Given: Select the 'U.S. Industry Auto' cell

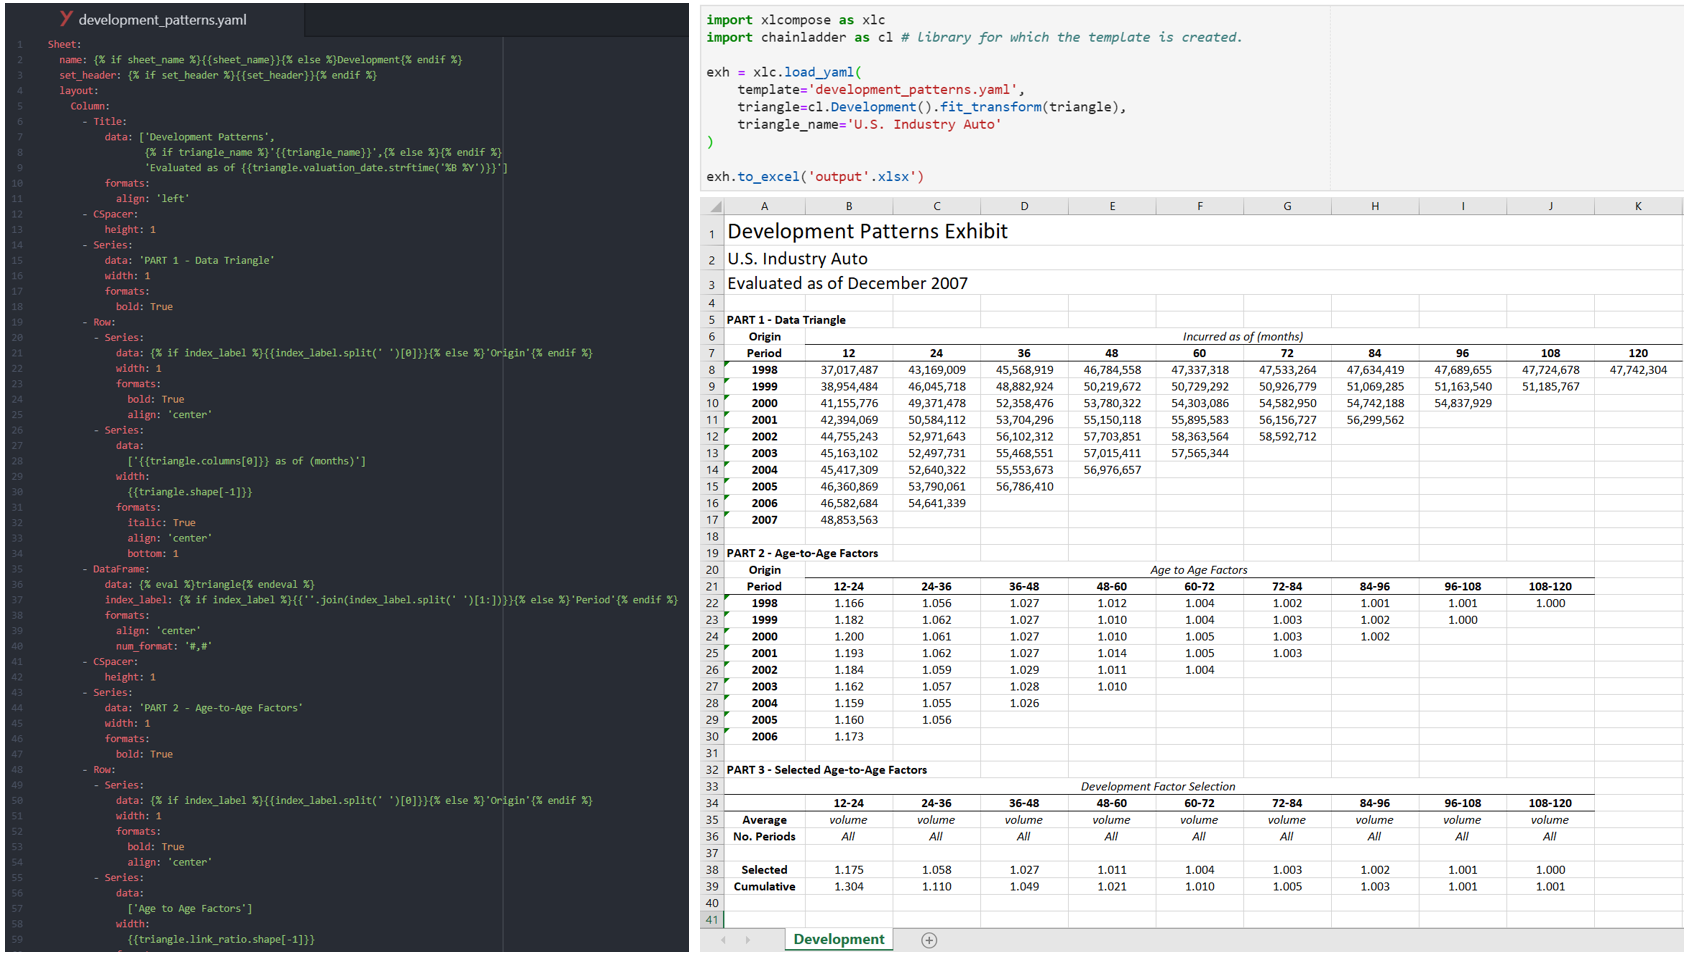Looking at the screenshot, I should 797,258.
